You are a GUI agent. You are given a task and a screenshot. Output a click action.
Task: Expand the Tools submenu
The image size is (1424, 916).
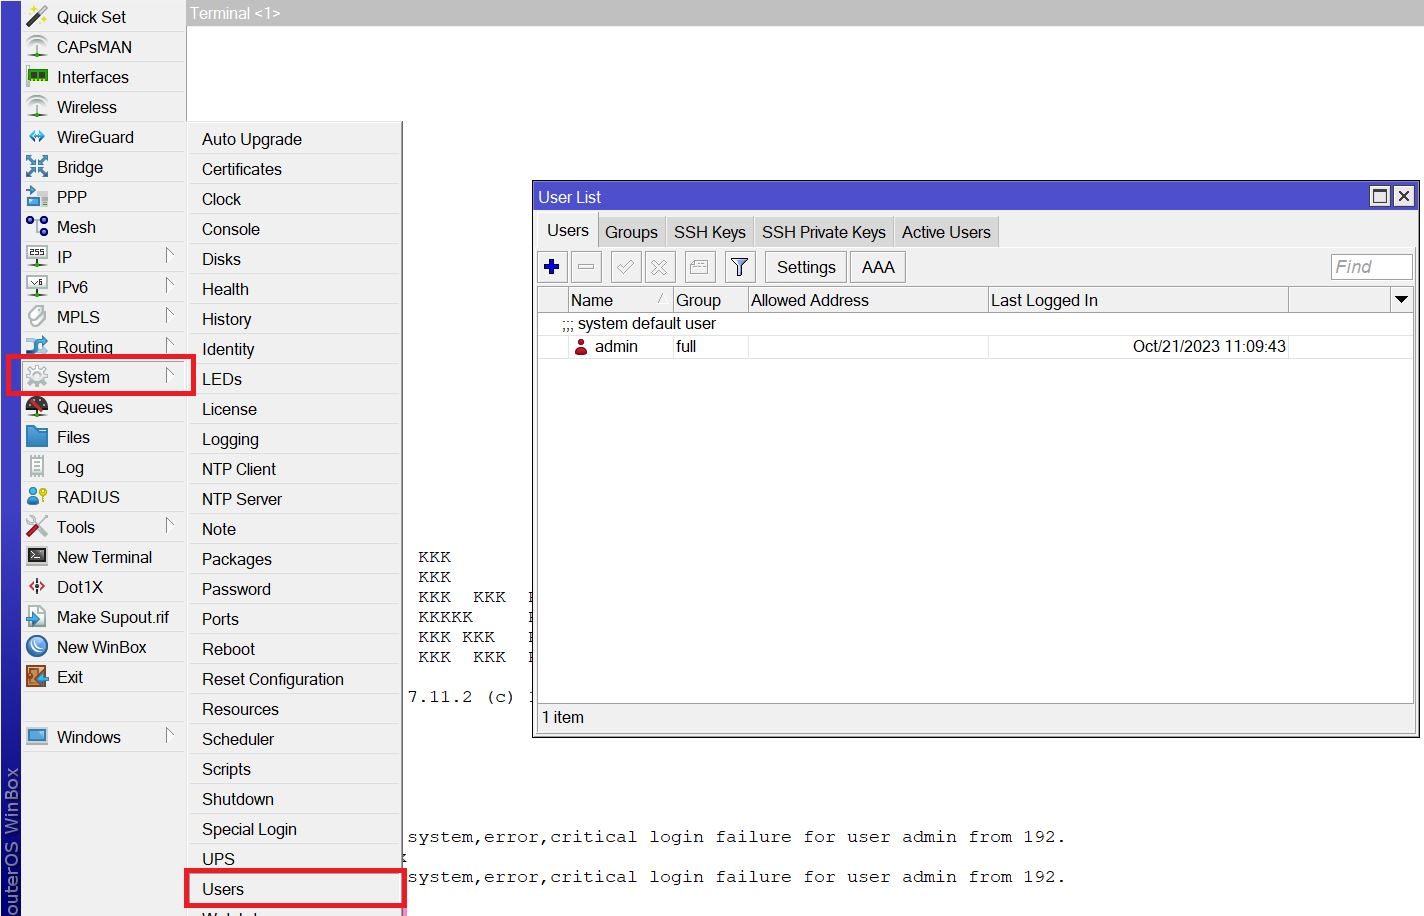point(169,526)
